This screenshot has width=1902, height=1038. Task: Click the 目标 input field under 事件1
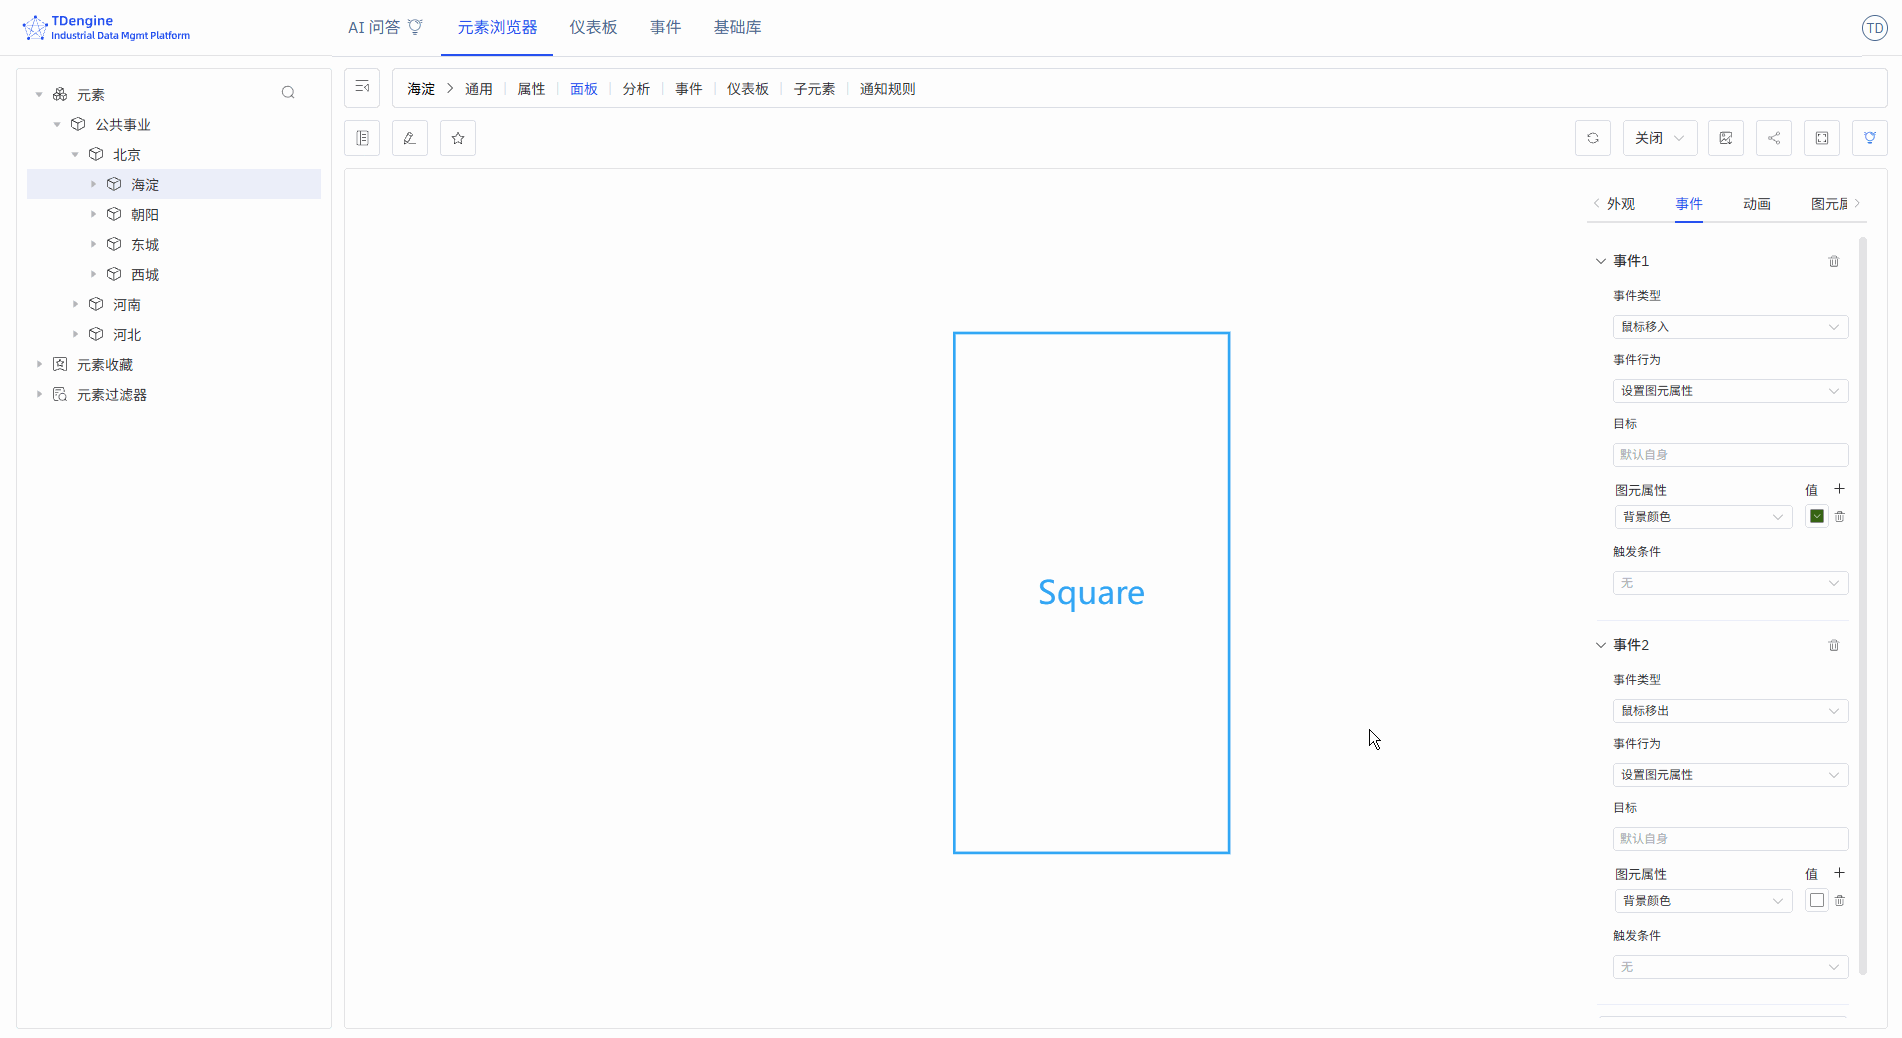[x=1730, y=455]
